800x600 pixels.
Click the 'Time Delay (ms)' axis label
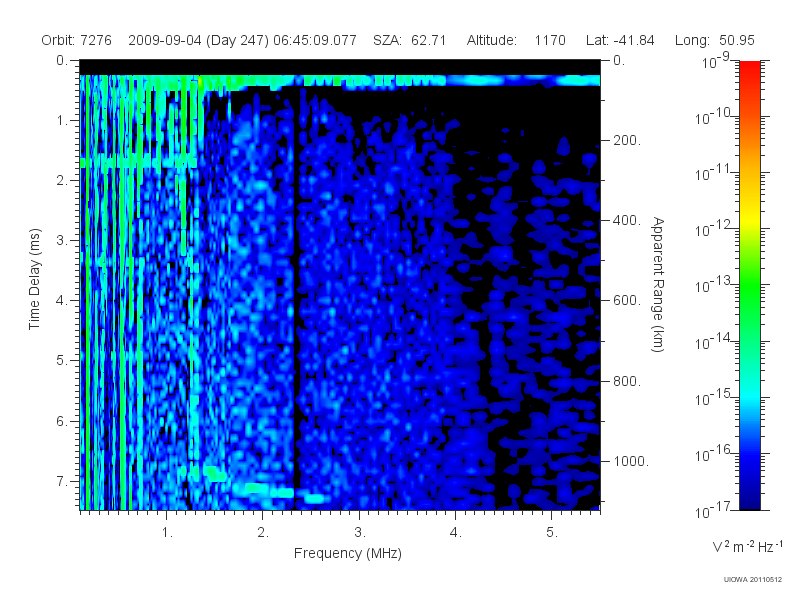[x=34, y=279]
